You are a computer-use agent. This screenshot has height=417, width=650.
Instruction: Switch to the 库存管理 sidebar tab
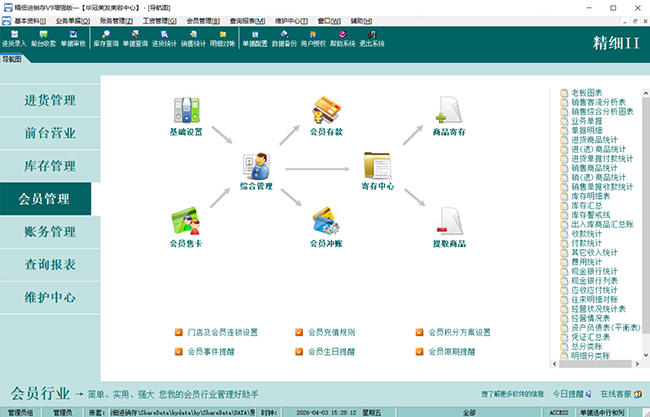point(50,166)
